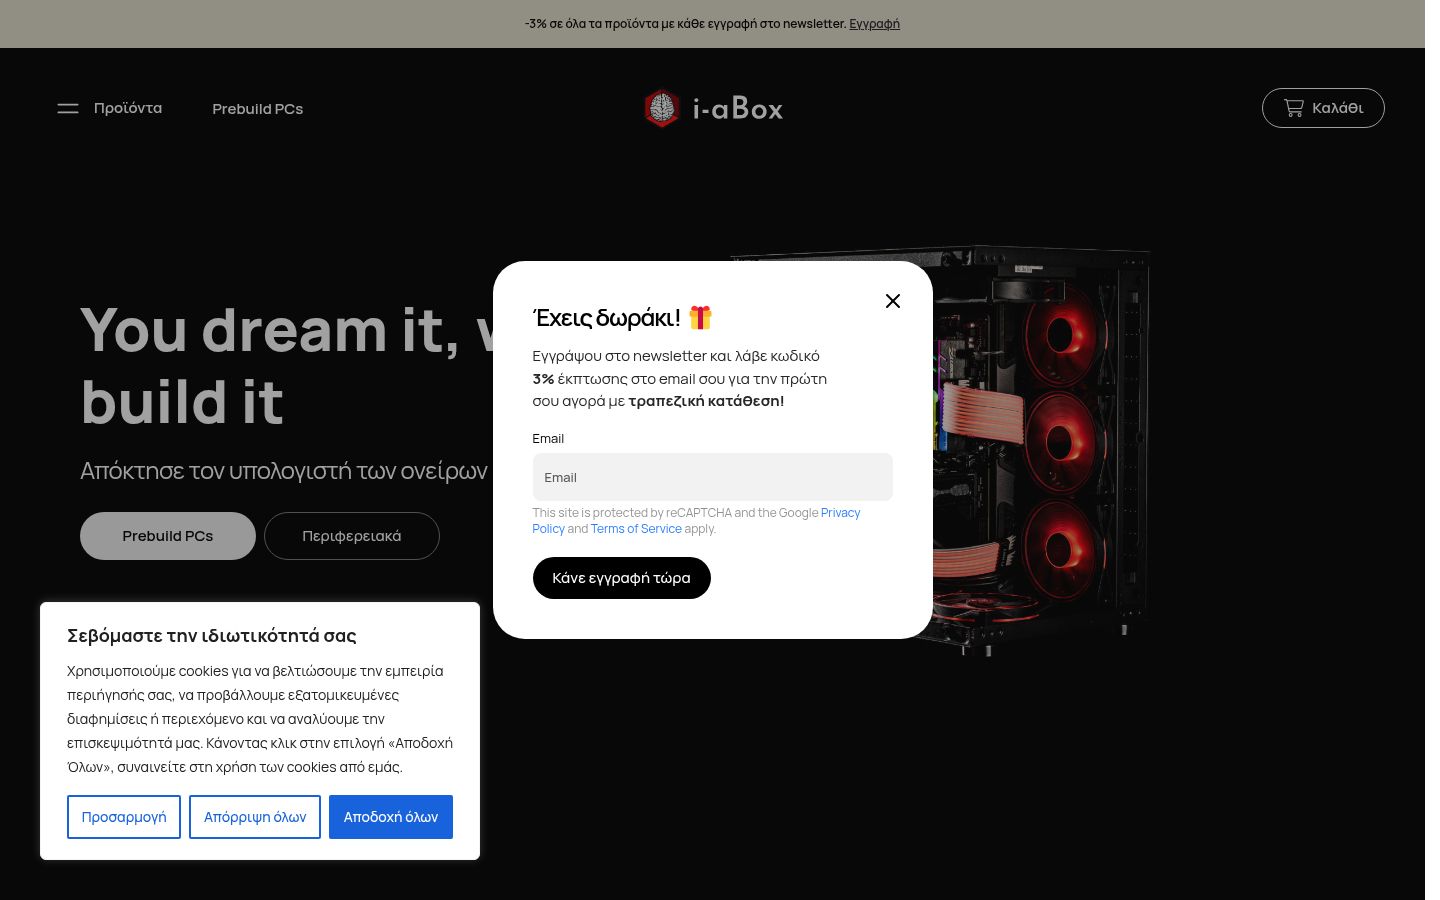Open the hamburger menu icon
The image size is (1440, 900).
coord(68,108)
